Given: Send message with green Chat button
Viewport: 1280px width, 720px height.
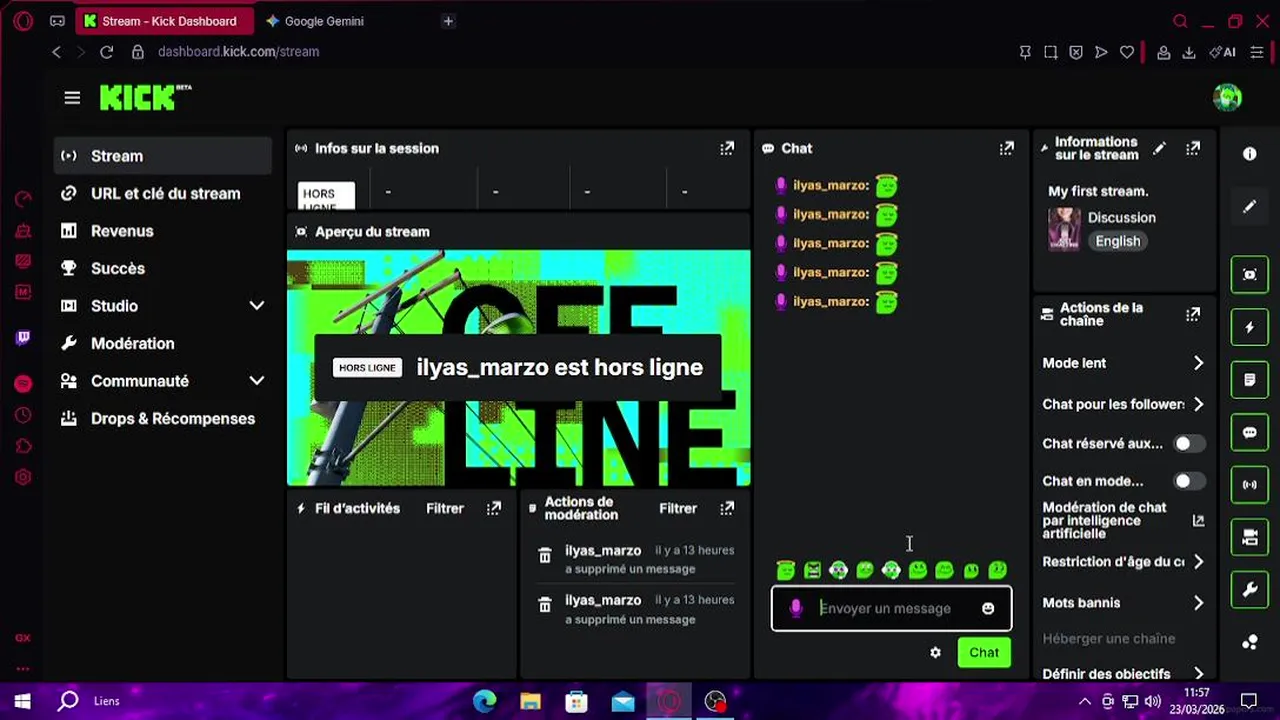Looking at the screenshot, I should [984, 652].
